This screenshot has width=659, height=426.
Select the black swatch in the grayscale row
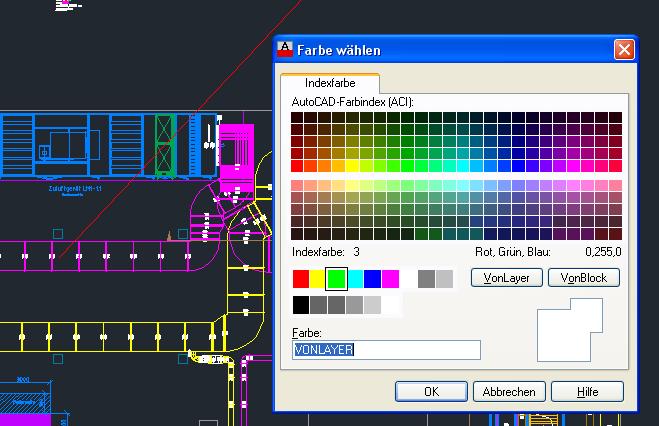pos(301,305)
